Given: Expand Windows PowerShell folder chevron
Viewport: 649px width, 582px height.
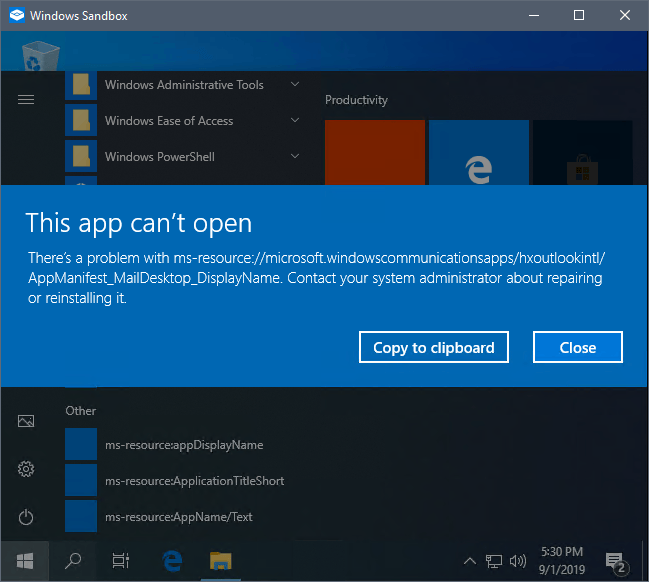Looking at the screenshot, I should pos(295,156).
